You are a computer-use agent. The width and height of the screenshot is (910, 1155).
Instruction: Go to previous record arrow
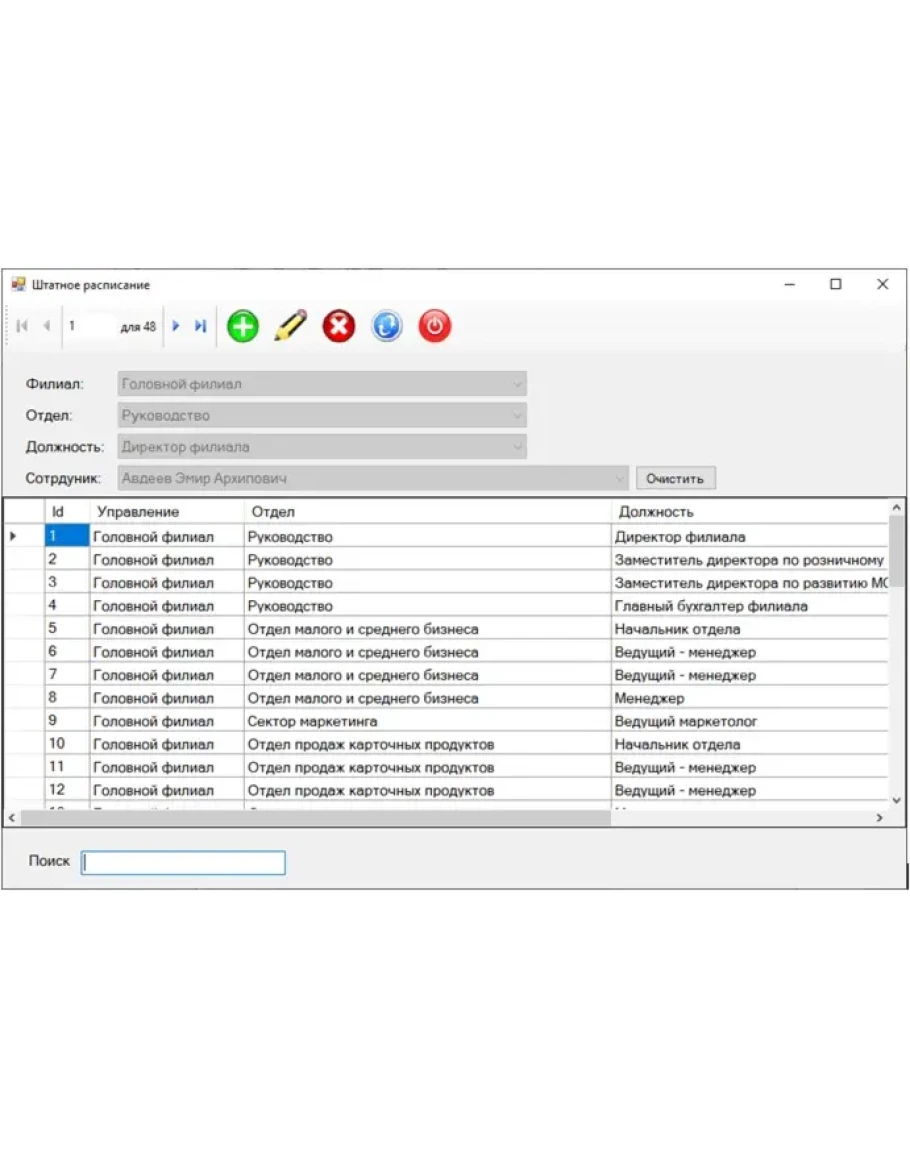(46, 326)
